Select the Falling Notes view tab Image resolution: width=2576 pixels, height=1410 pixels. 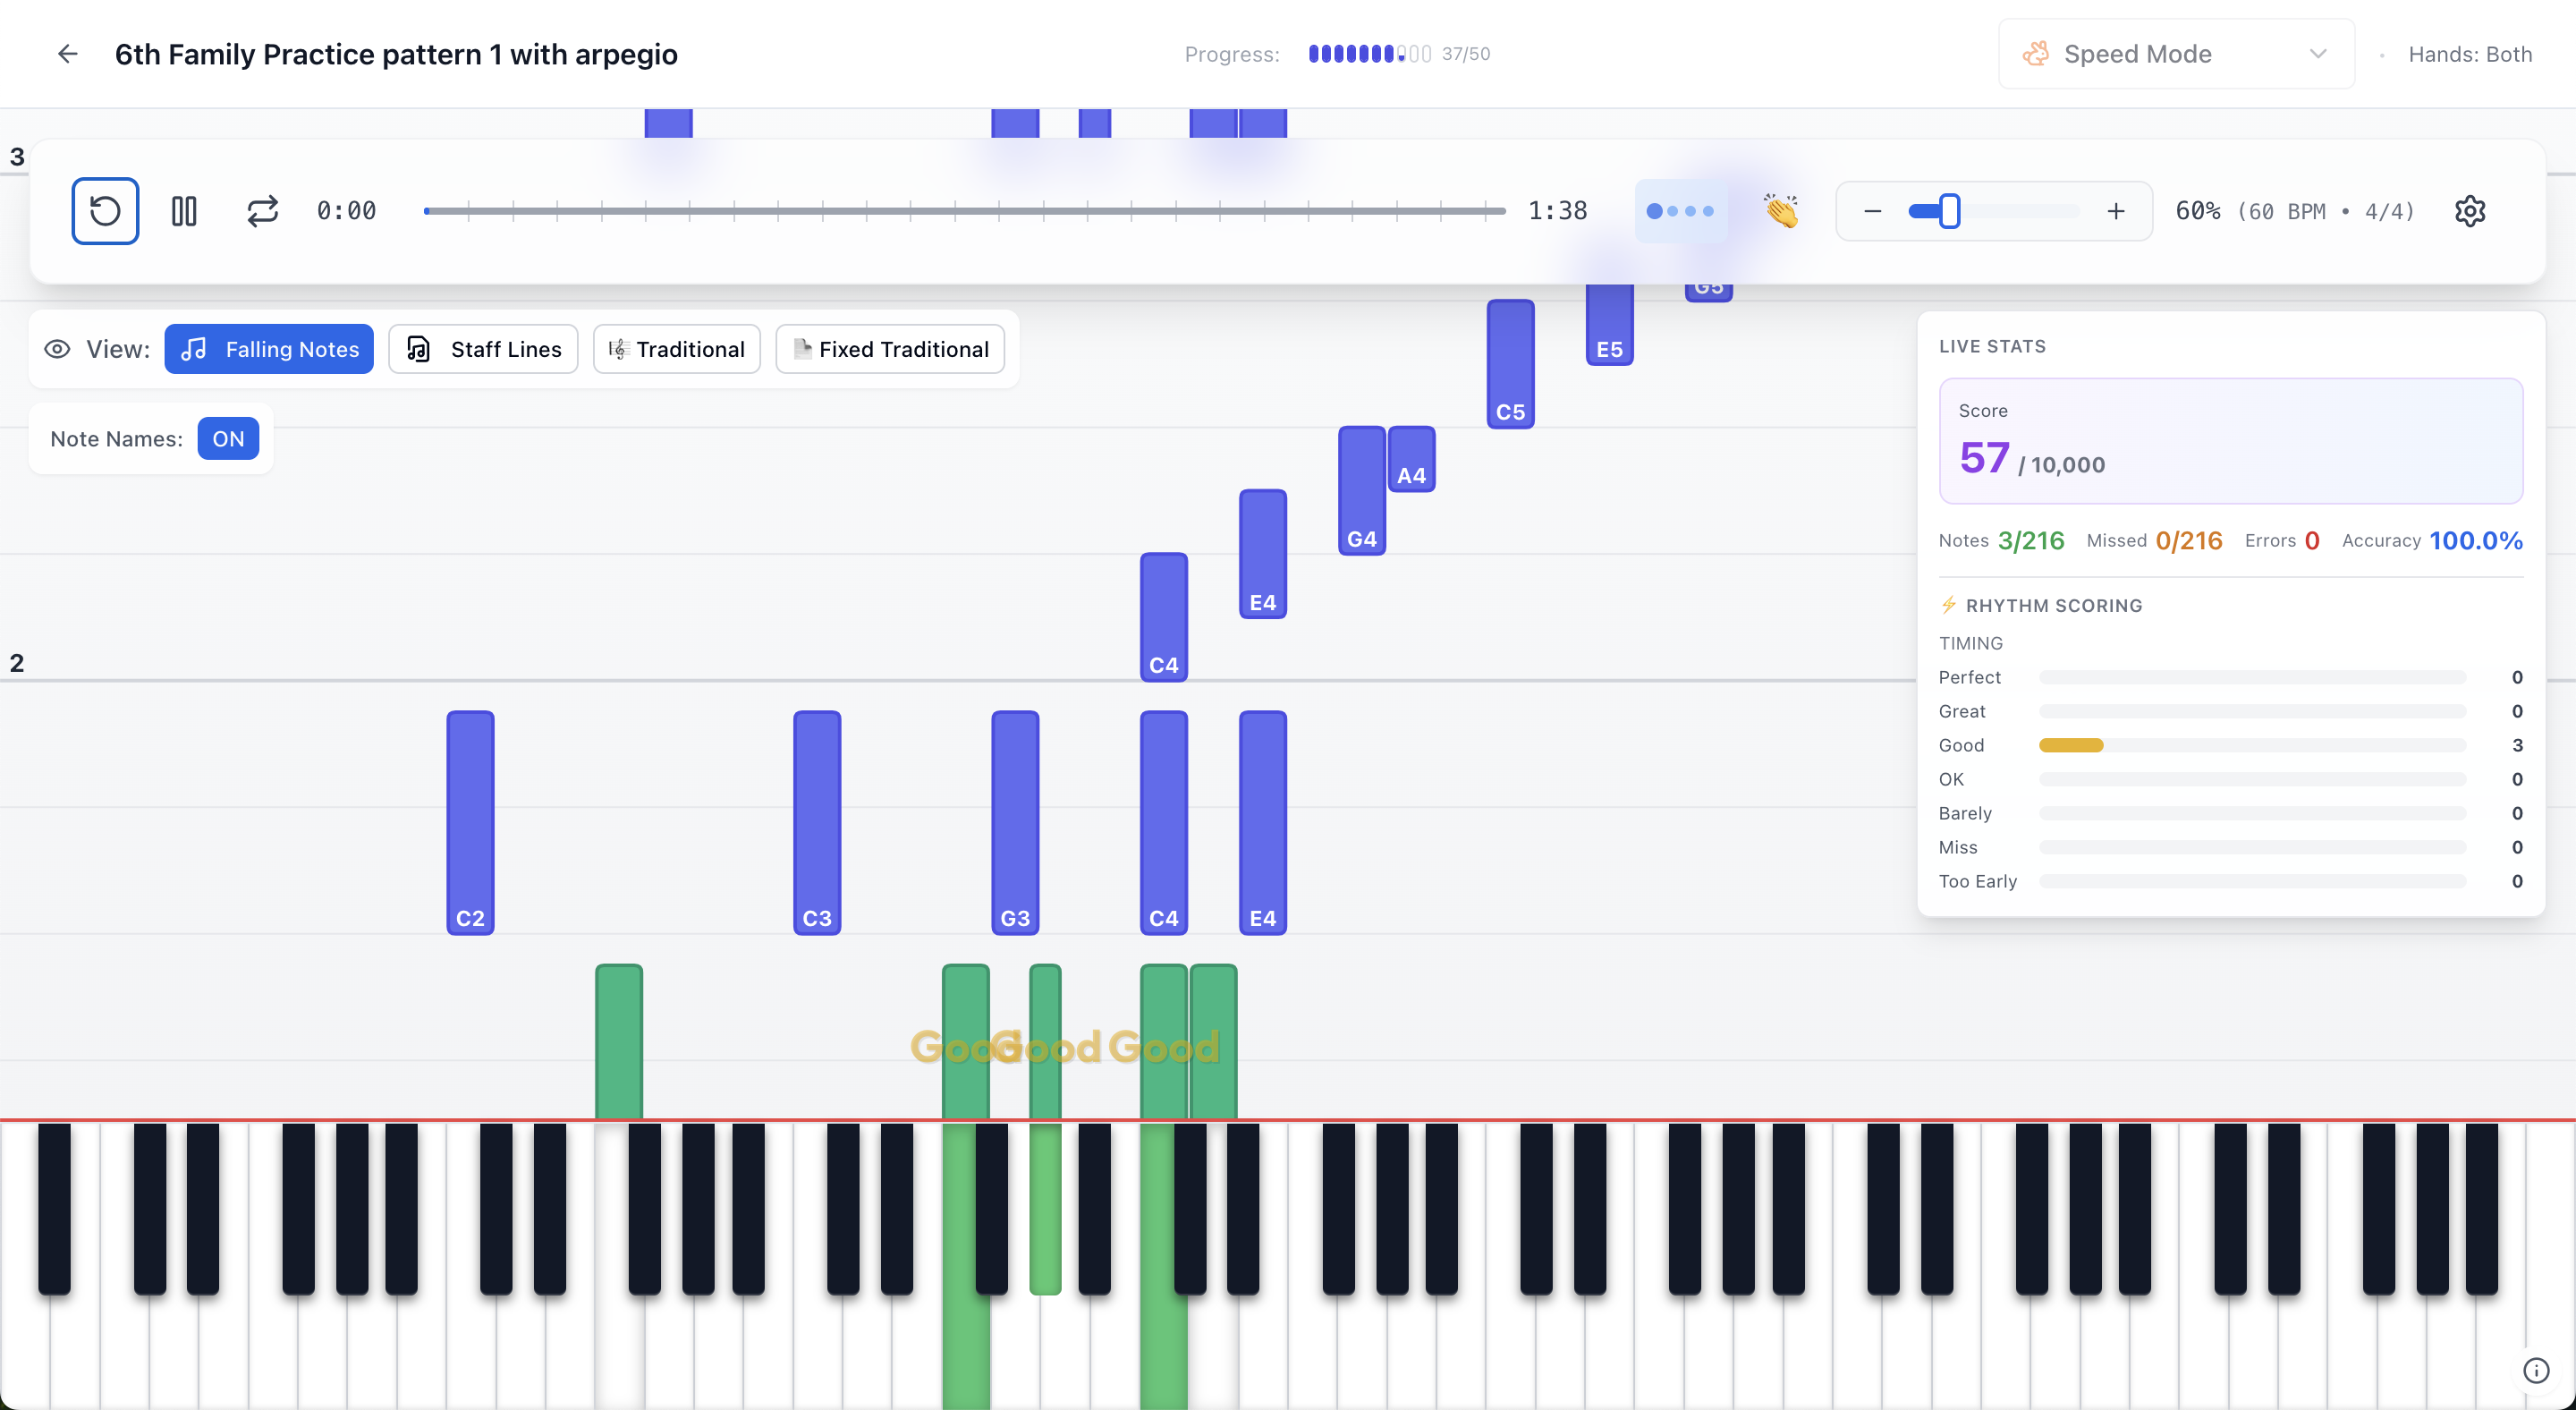pyautogui.click(x=268, y=348)
